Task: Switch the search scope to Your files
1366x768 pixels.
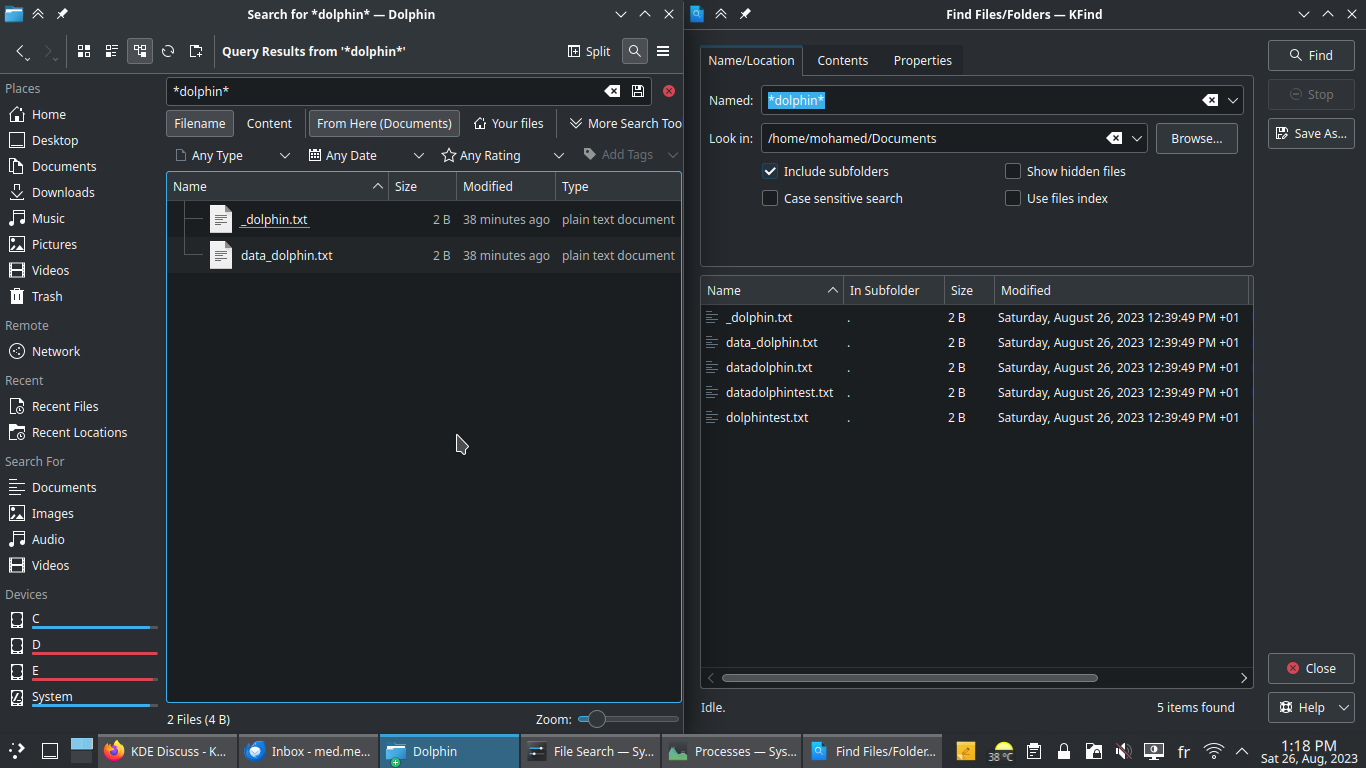Action: click(509, 123)
